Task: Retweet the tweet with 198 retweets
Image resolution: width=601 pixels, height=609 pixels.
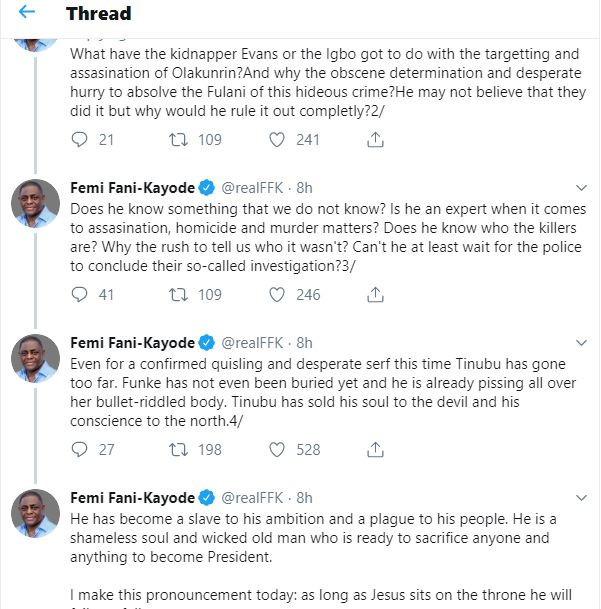Action: point(180,450)
